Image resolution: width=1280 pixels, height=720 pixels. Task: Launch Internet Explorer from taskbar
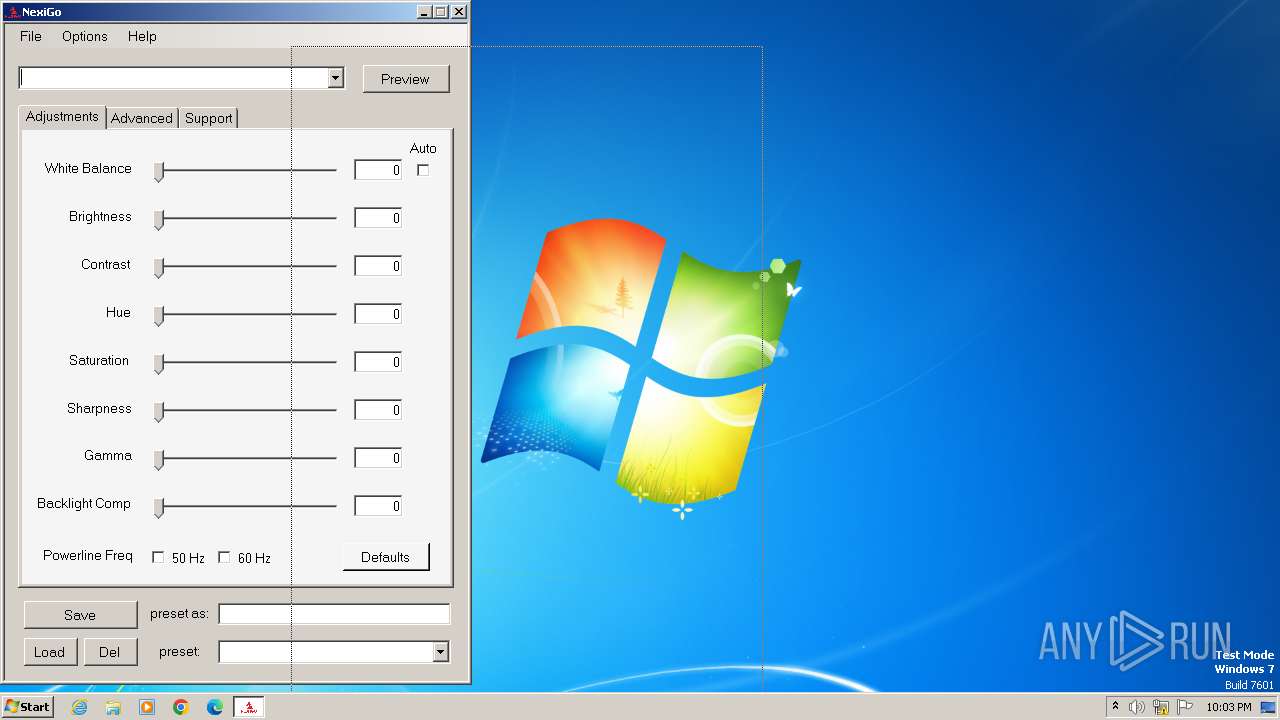[x=79, y=707]
